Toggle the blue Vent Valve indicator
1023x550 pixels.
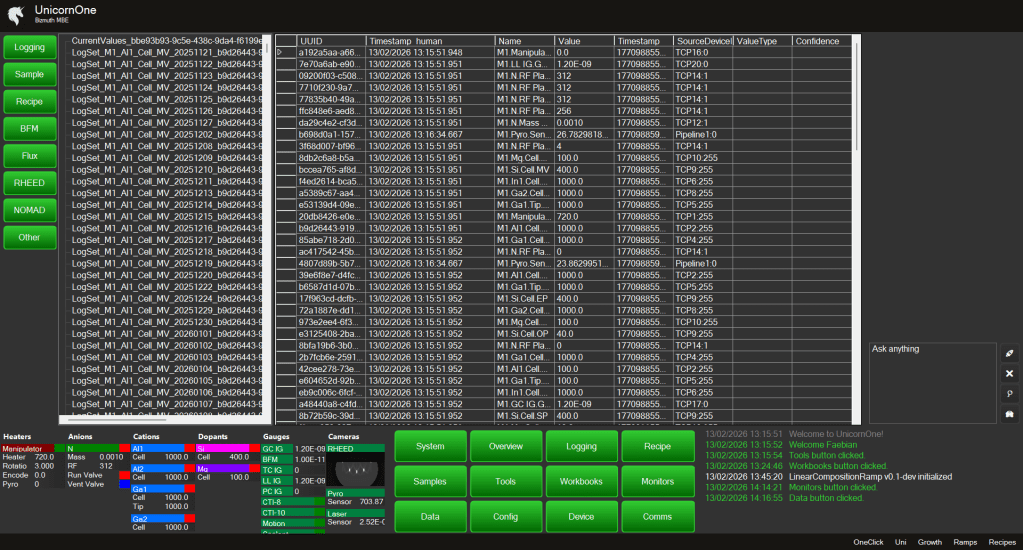pos(125,484)
